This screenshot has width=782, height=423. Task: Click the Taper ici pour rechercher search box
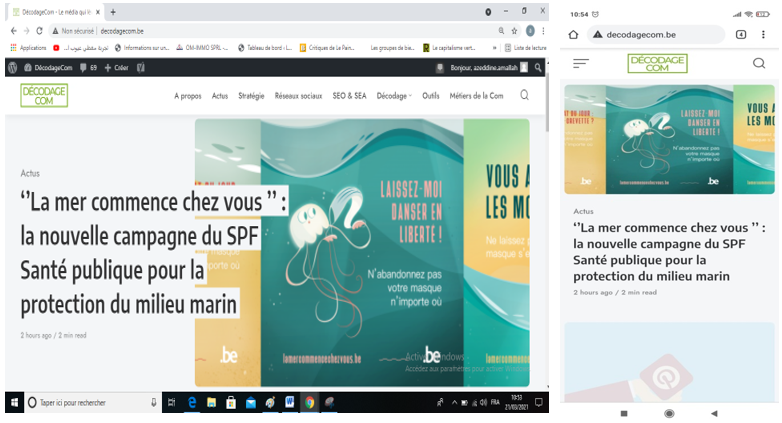point(92,403)
